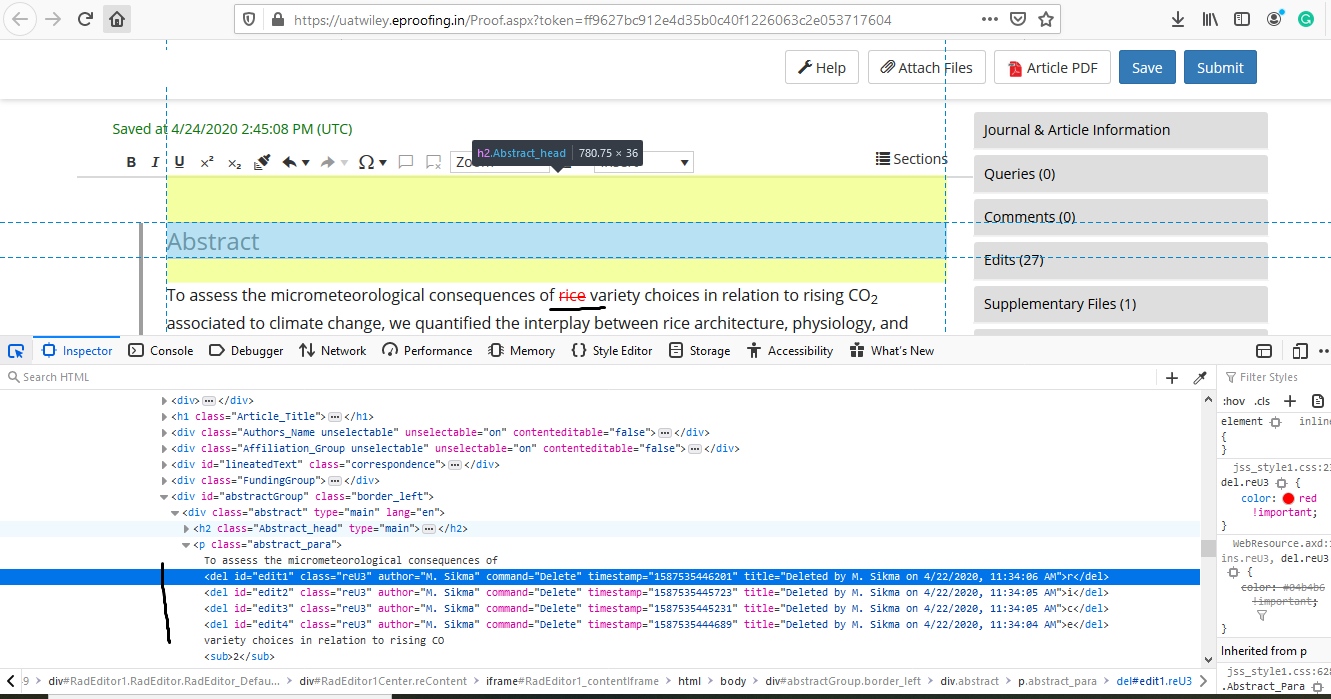Switch to the Inspector tab
Viewport: 1331px width, 699px height.
pos(78,351)
